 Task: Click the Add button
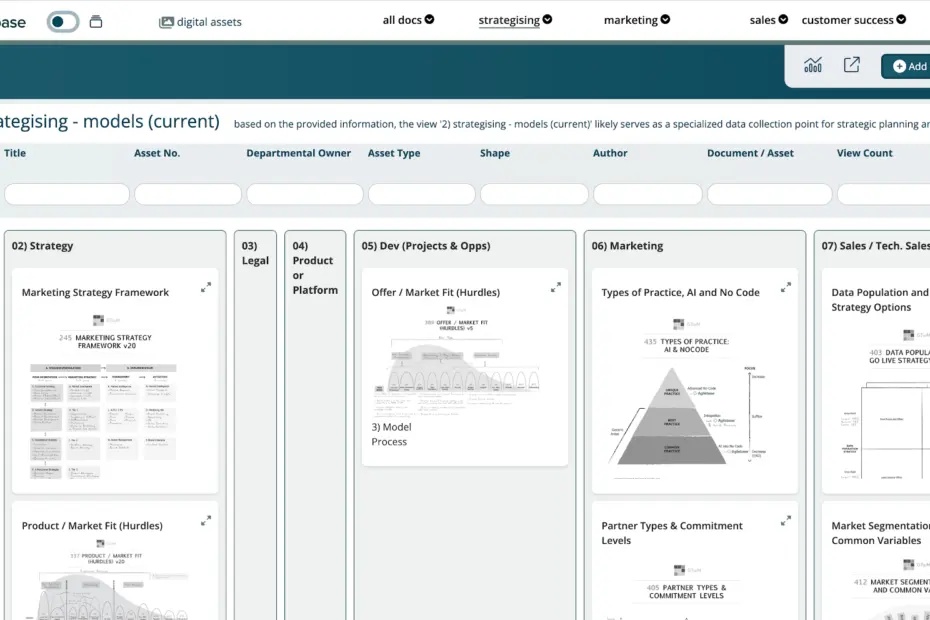[908, 66]
